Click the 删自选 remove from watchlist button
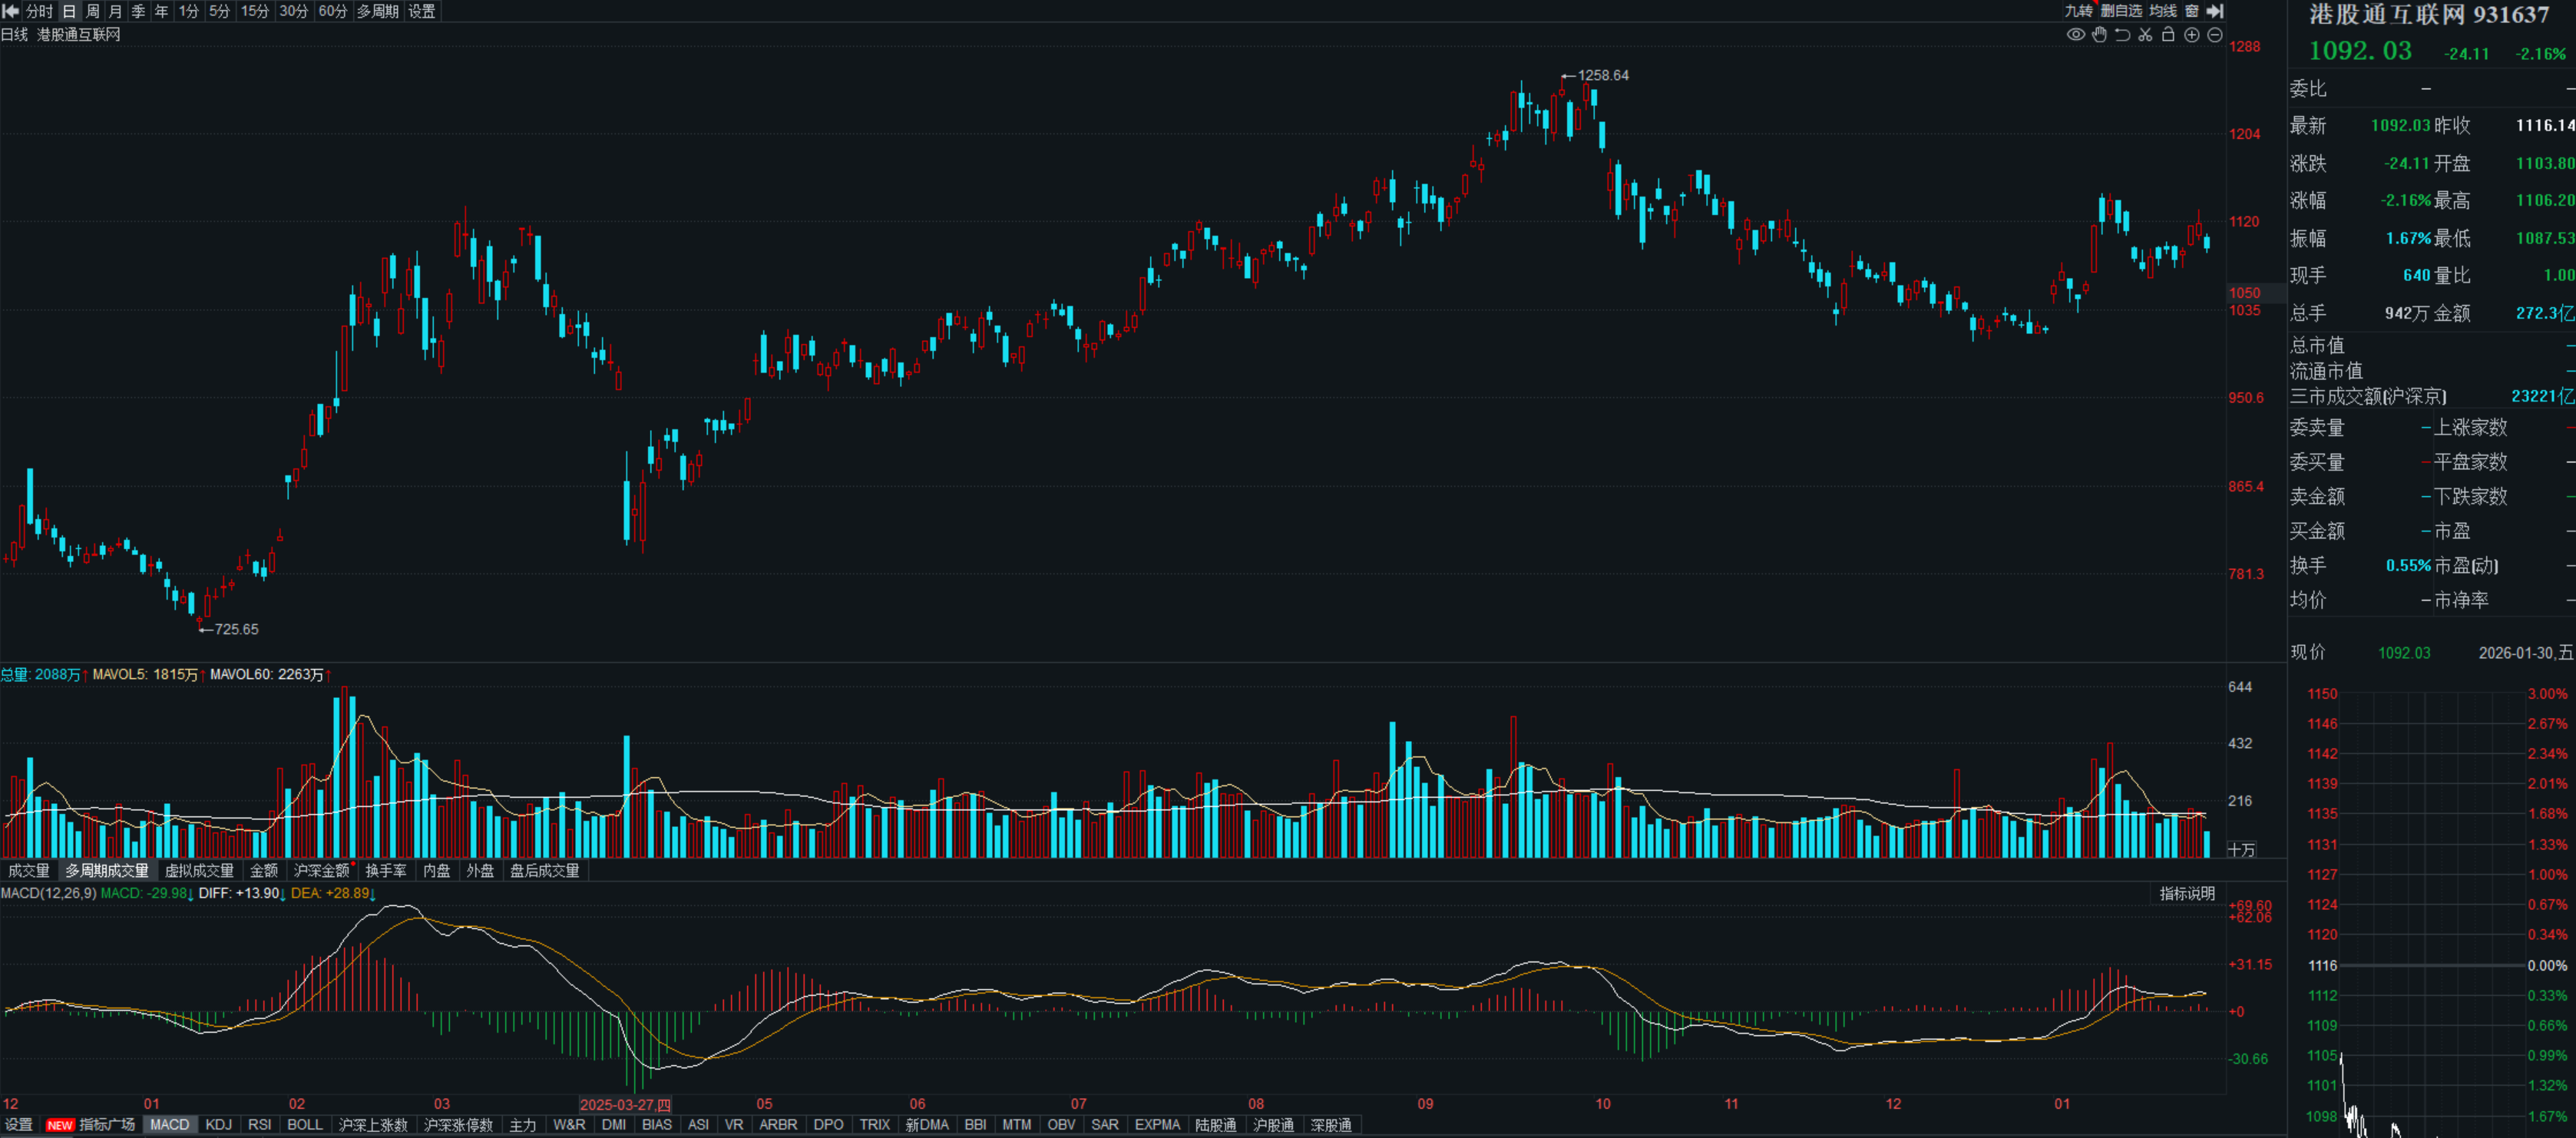2576x1138 pixels. [x=2121, y=11]
